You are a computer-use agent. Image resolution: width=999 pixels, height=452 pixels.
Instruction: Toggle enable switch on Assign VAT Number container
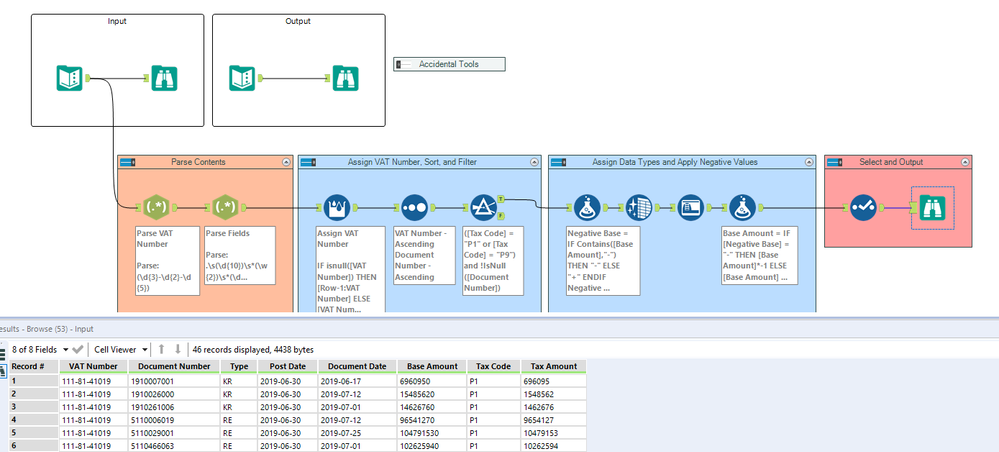309,163
